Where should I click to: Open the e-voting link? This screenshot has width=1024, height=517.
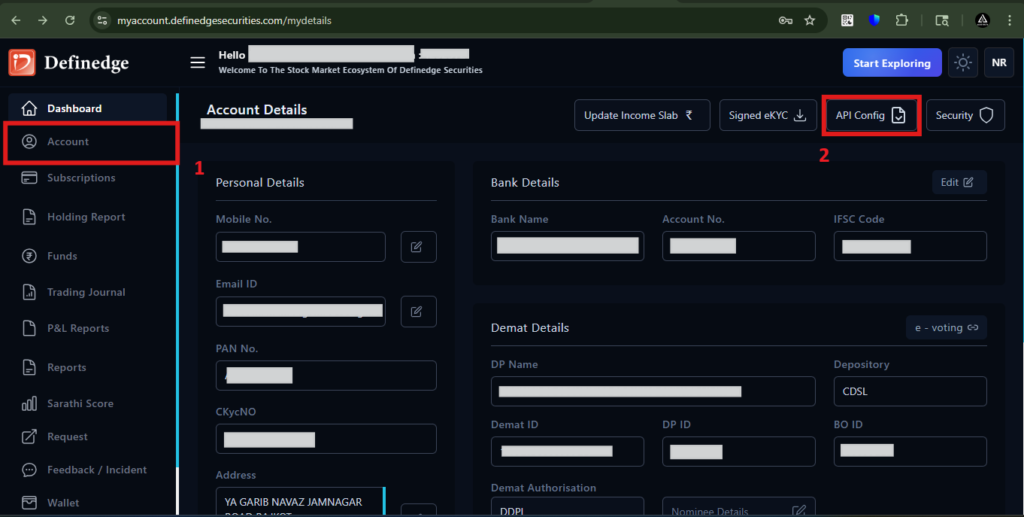point(946,328)
